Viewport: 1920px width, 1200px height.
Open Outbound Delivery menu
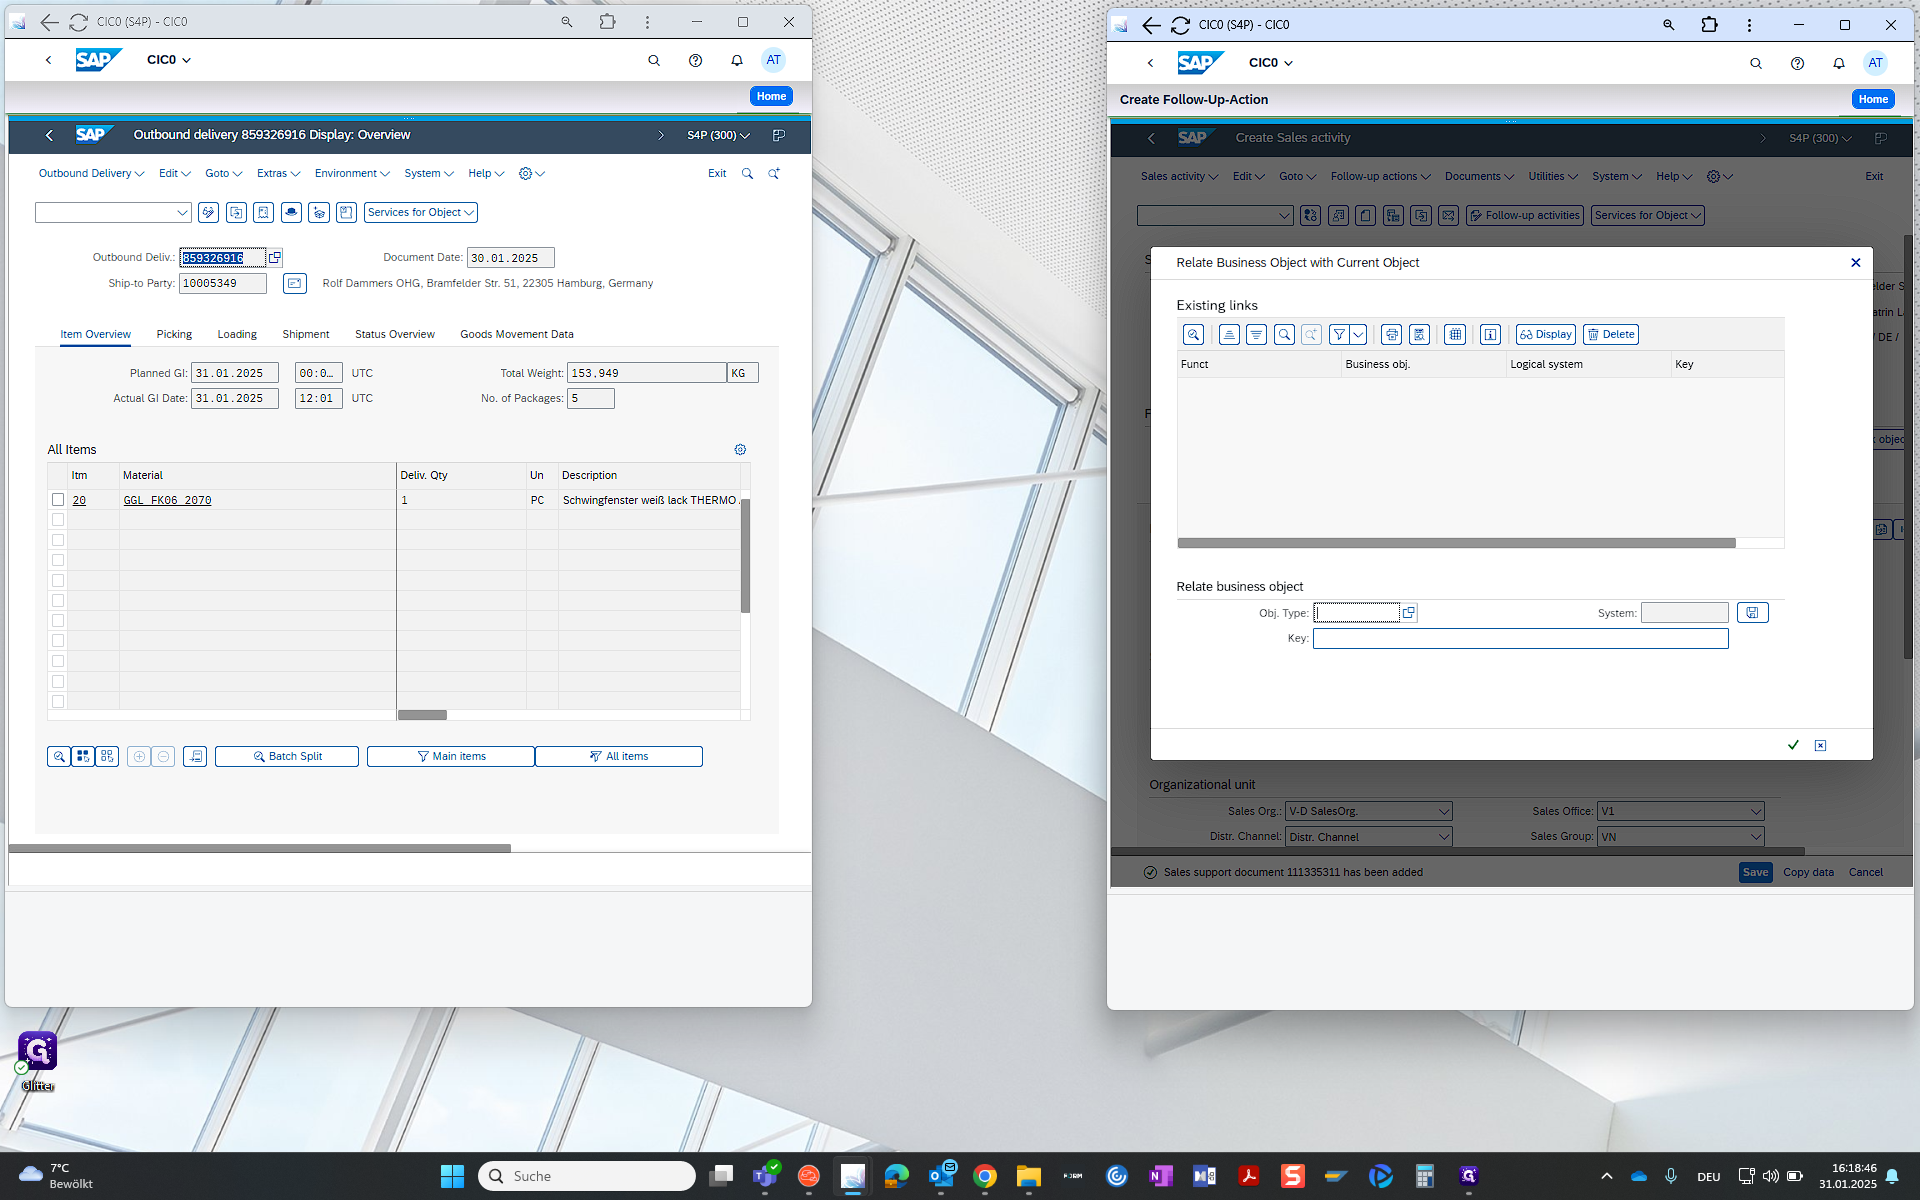(90, 173)
